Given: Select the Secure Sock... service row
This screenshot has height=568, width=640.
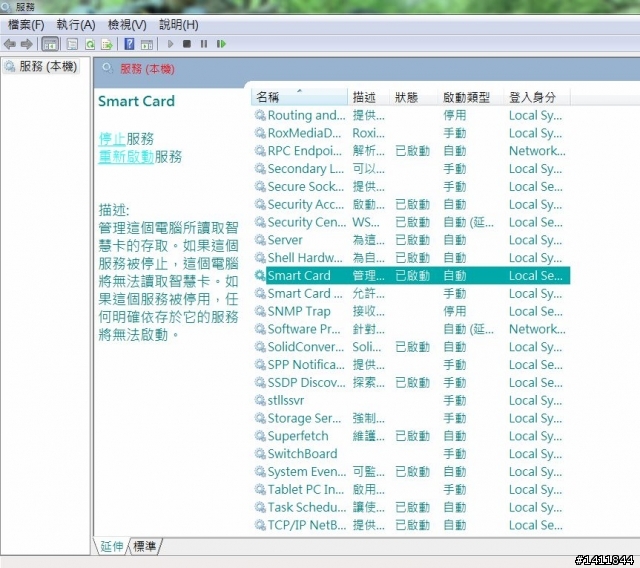Looking at the screenshot, I should point(411,186).
